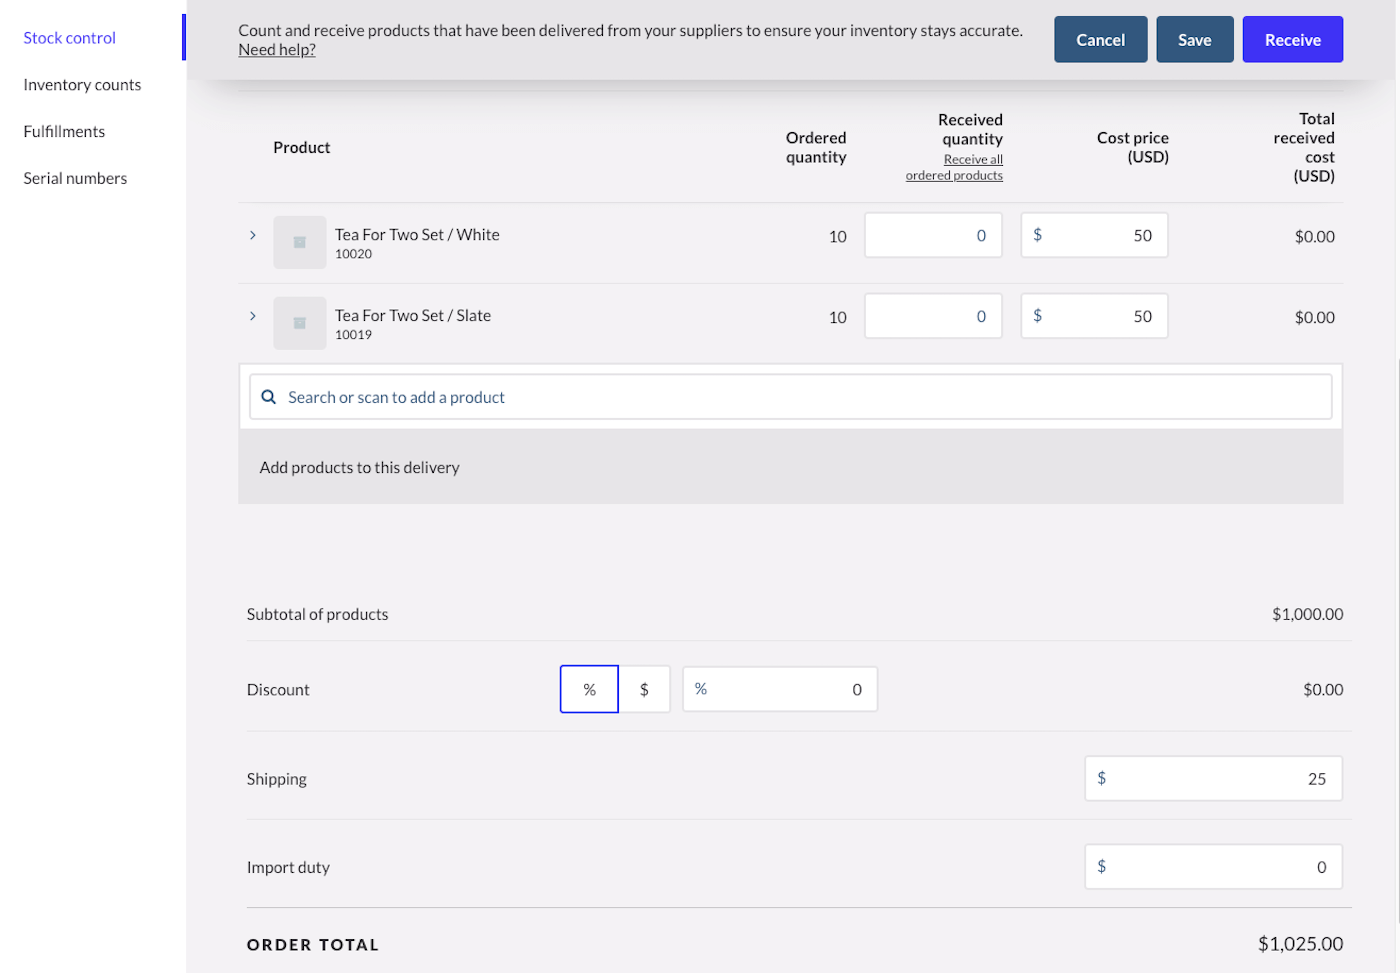Focus the received quantity for White set
This screenshot has height=973, width=1400.
[933, 235]
